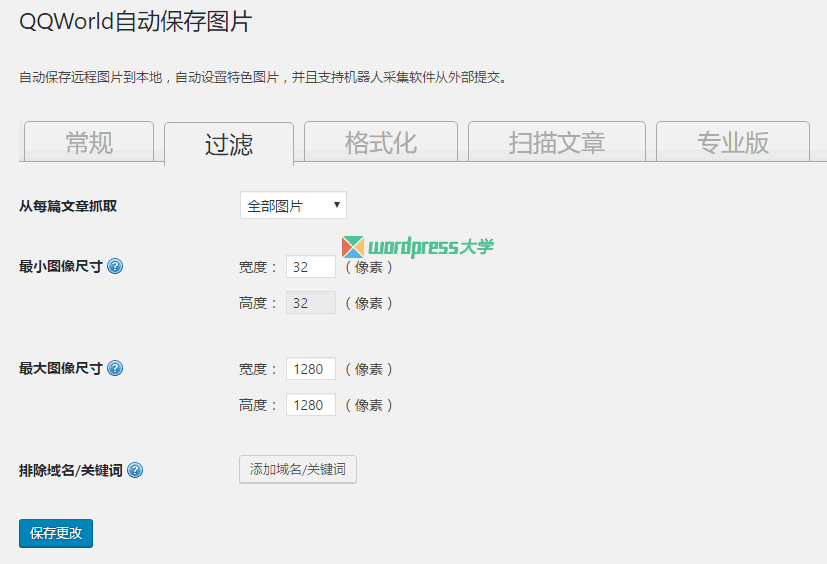Screen dimensions: 827x564
Task: Click the 保存更改 button
Action: click(x=56, y=533)
